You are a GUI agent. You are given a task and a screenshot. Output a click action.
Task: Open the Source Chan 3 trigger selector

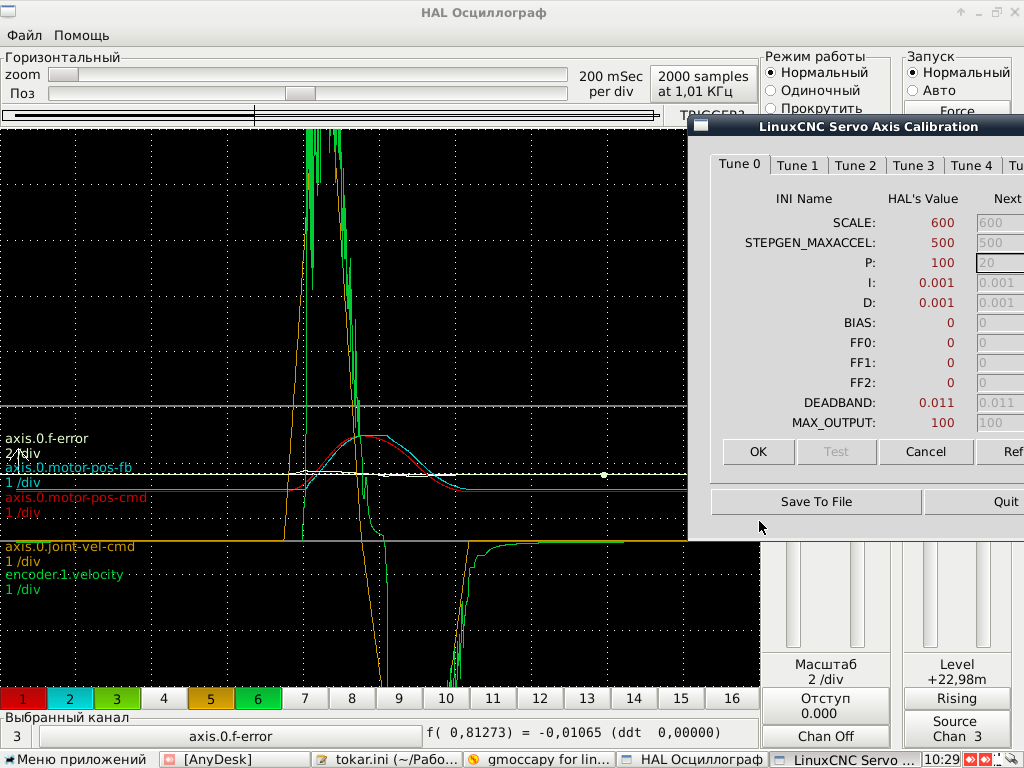pyautogui.click(x=955, y=728)
